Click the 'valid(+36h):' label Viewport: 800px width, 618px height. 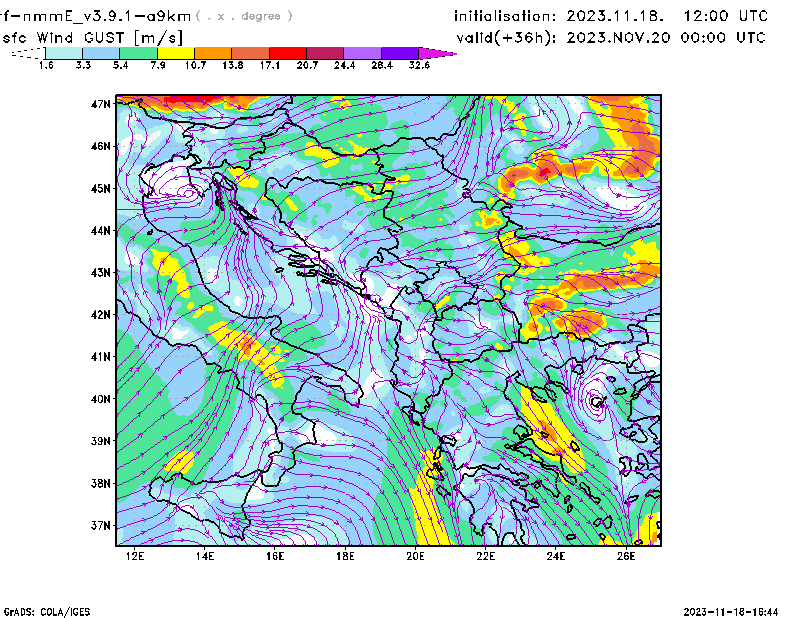(506, 38)
